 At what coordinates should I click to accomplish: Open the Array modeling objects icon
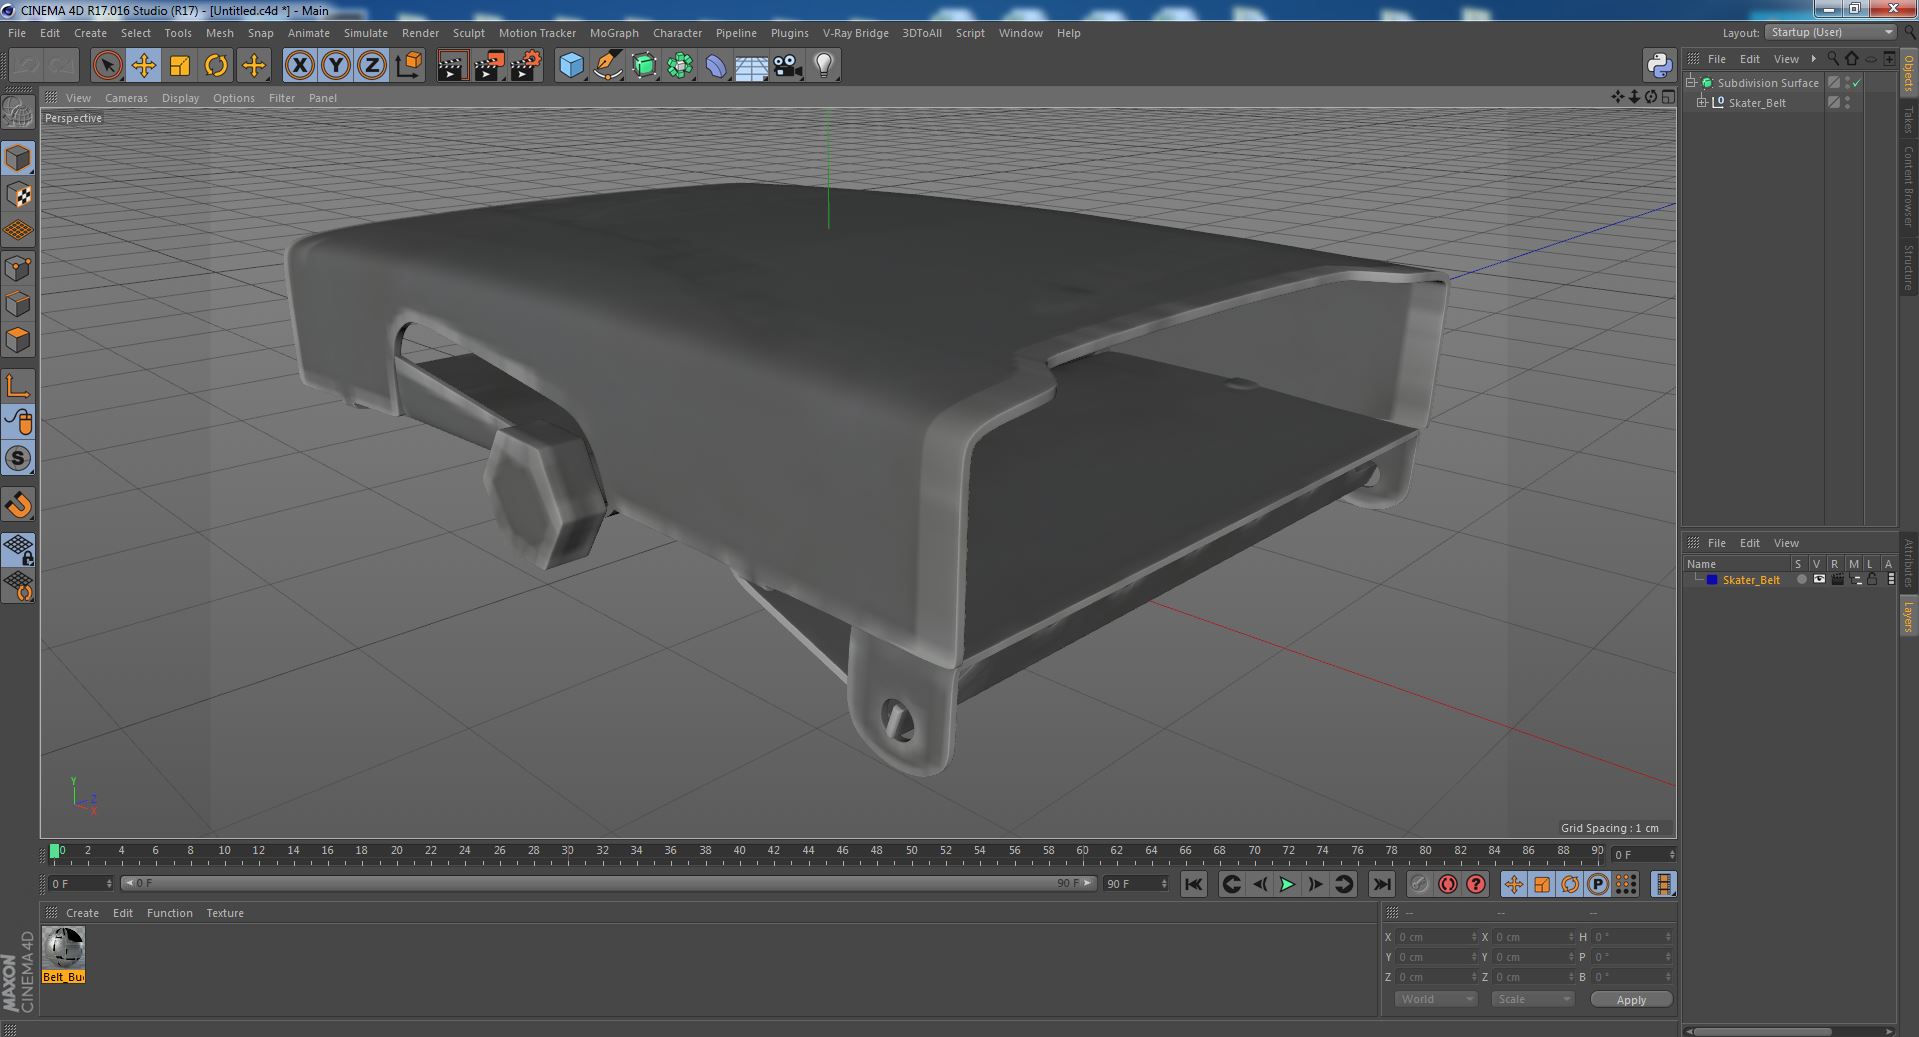point(680,66)
